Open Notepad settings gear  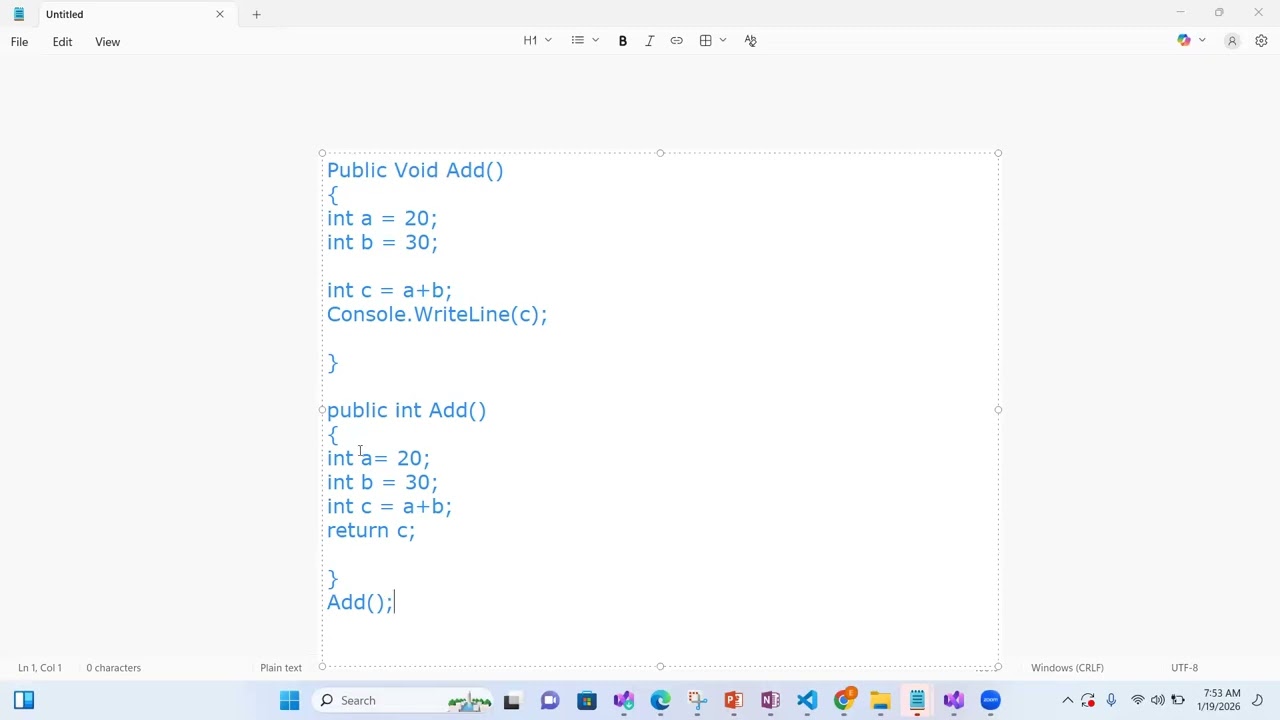point(1261,41)
